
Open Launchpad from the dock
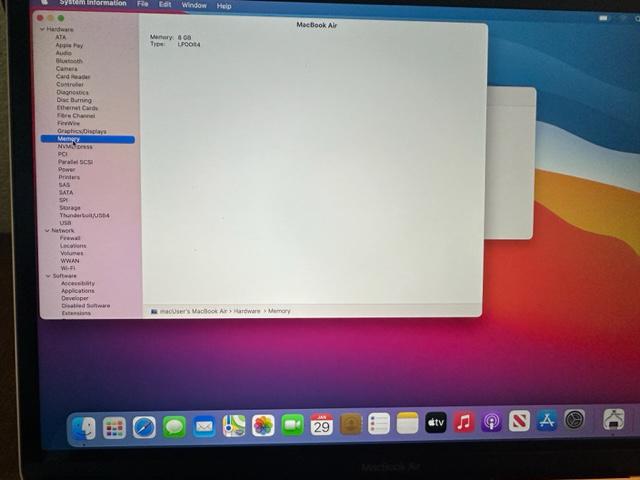[x=115, y=428]
